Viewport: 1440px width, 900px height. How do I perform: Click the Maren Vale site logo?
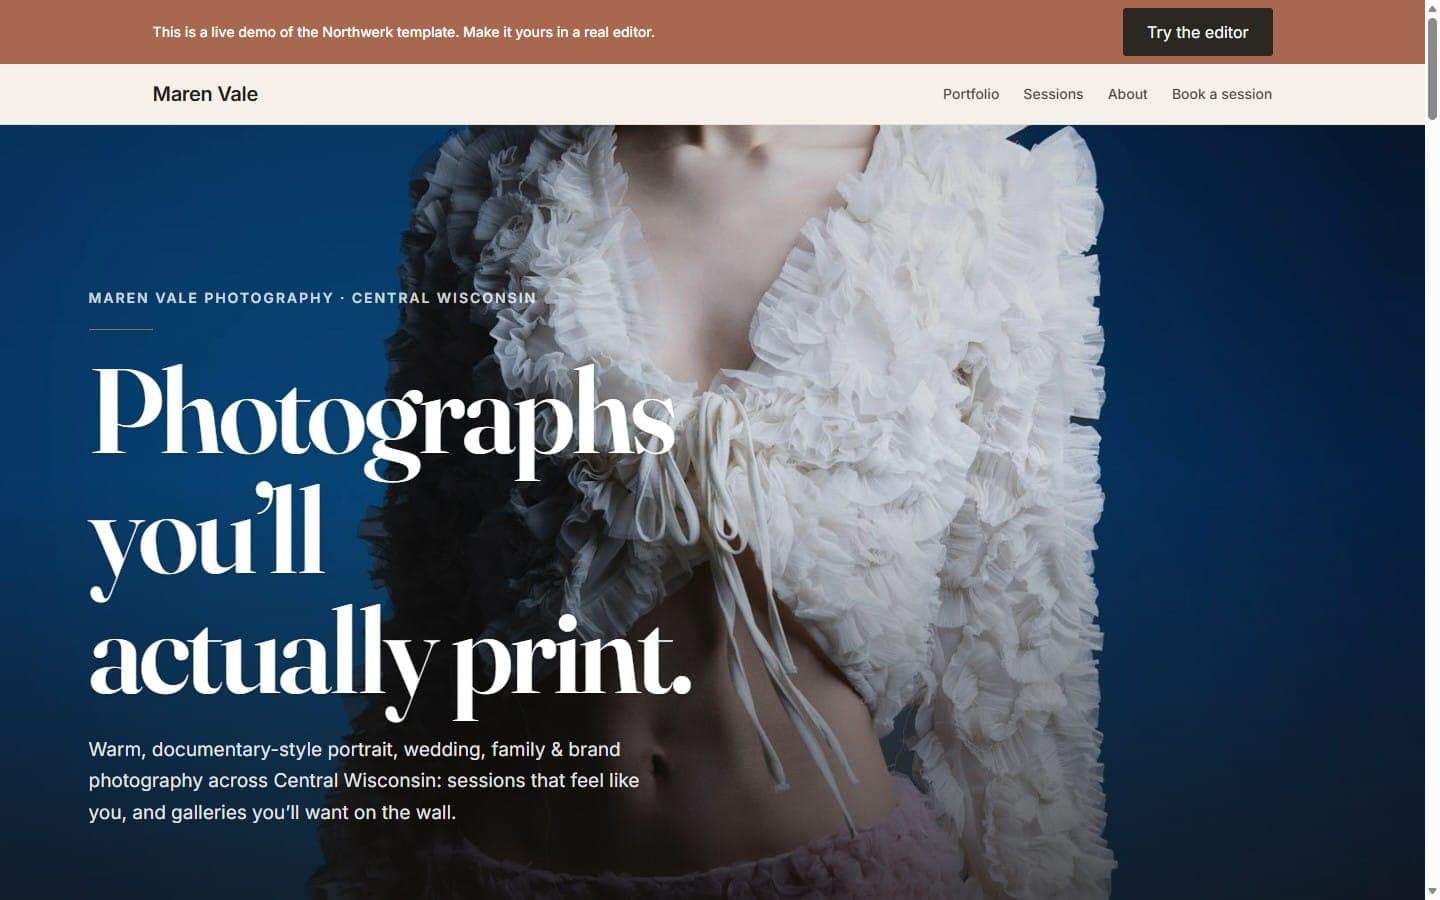point(205,94)
